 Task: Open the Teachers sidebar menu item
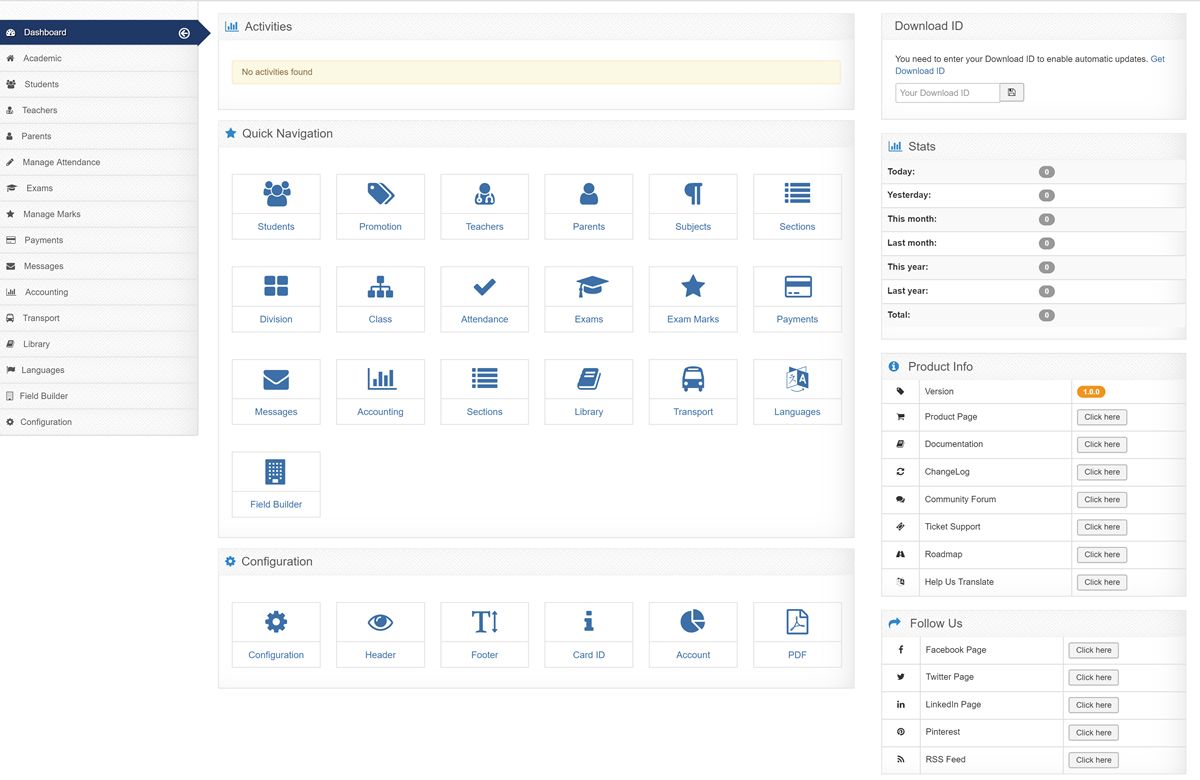[x=99, y=110]
